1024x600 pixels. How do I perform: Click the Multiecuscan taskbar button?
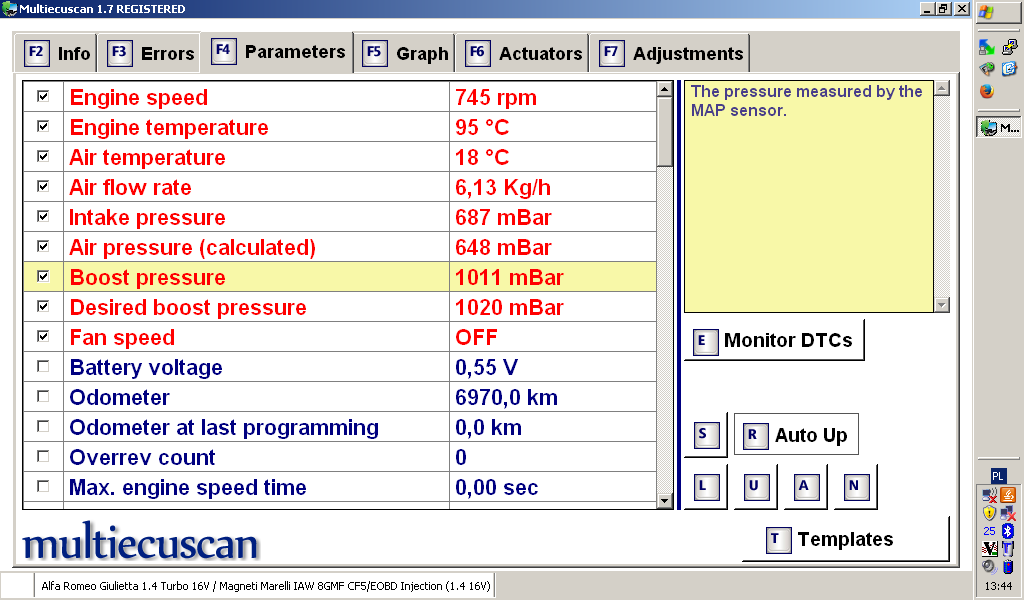click(x=999, y=128)
